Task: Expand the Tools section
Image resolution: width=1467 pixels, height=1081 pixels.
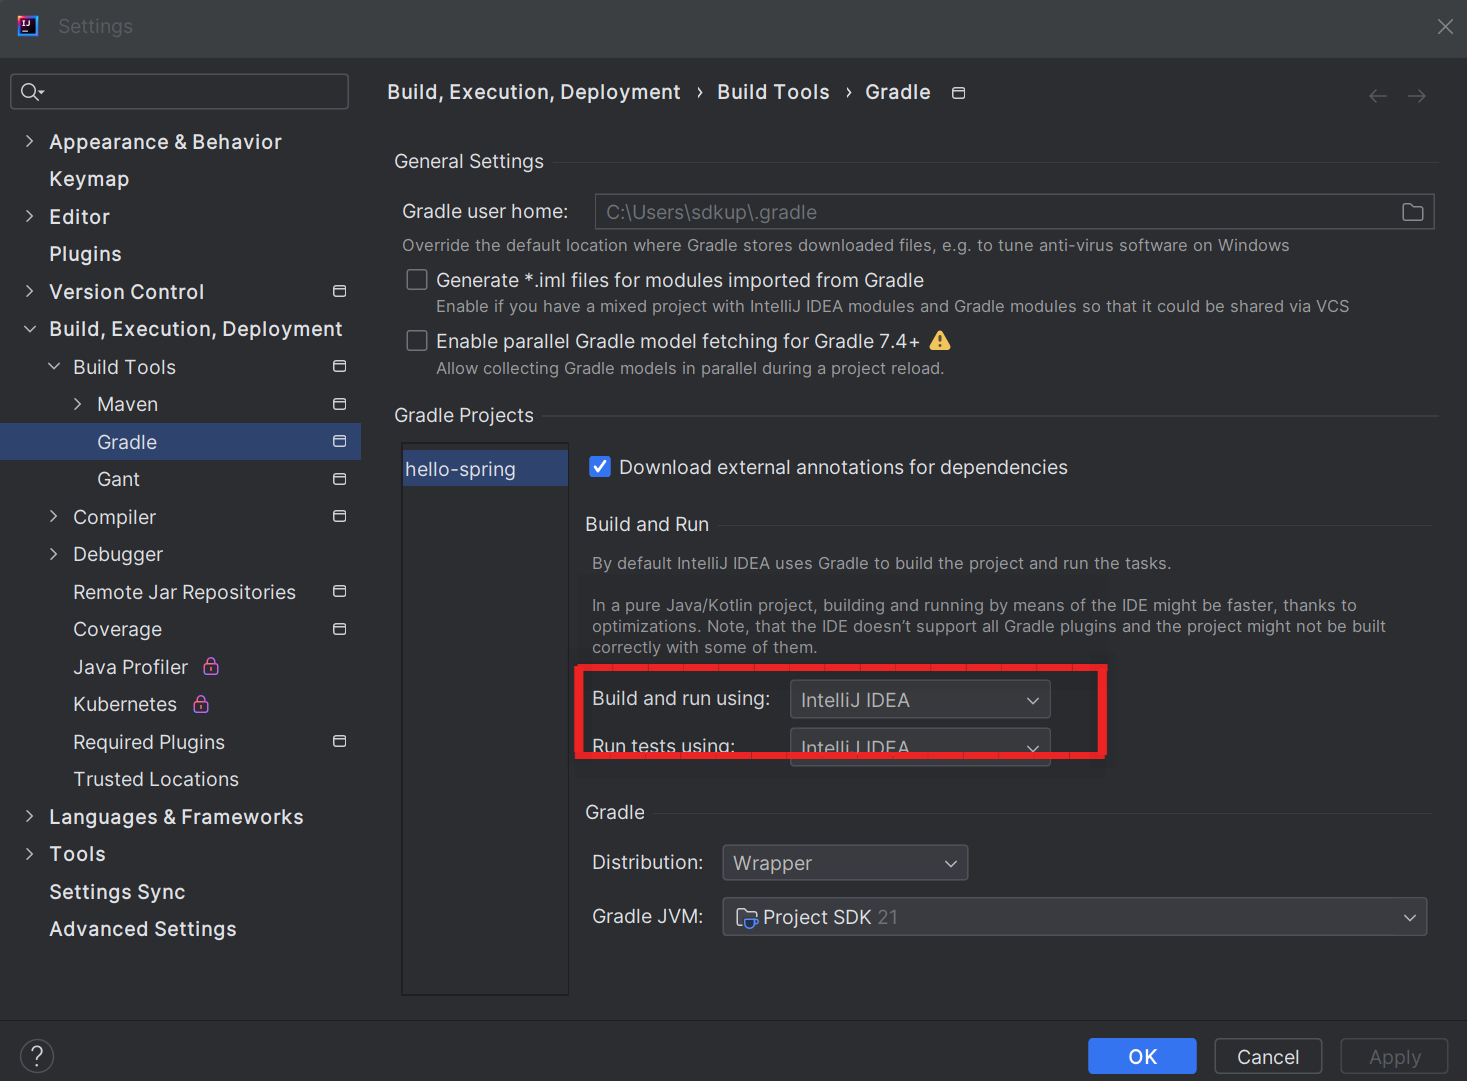Action: (29, 854)
